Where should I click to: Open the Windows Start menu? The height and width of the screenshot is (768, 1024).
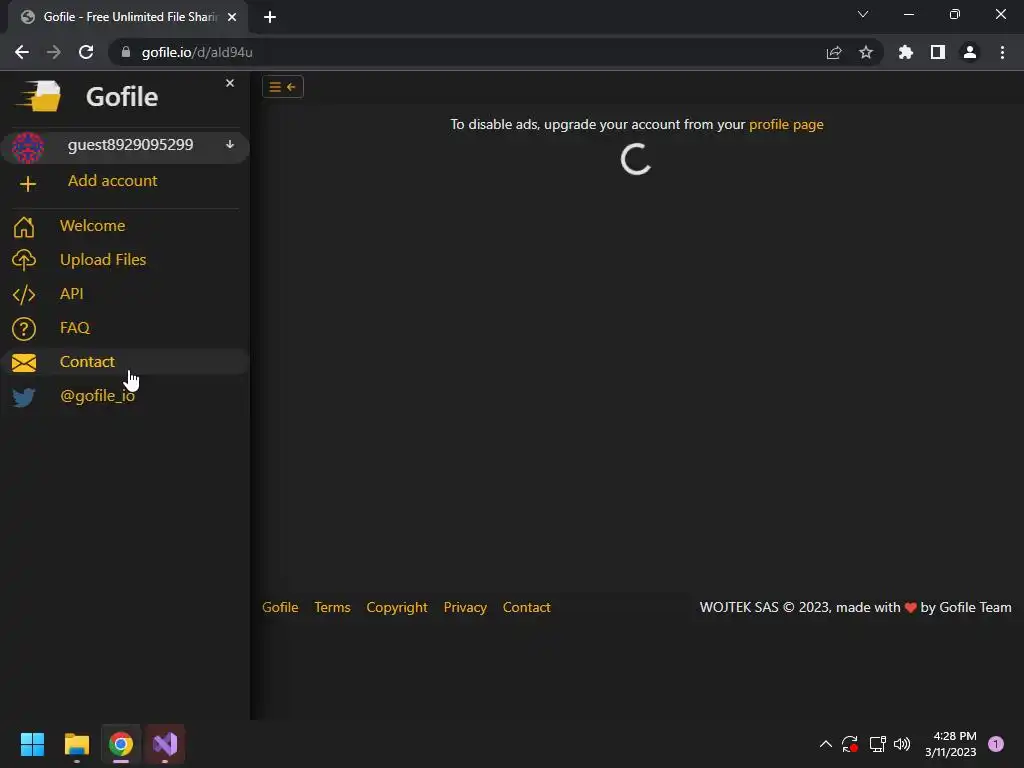tap(32, 744)
